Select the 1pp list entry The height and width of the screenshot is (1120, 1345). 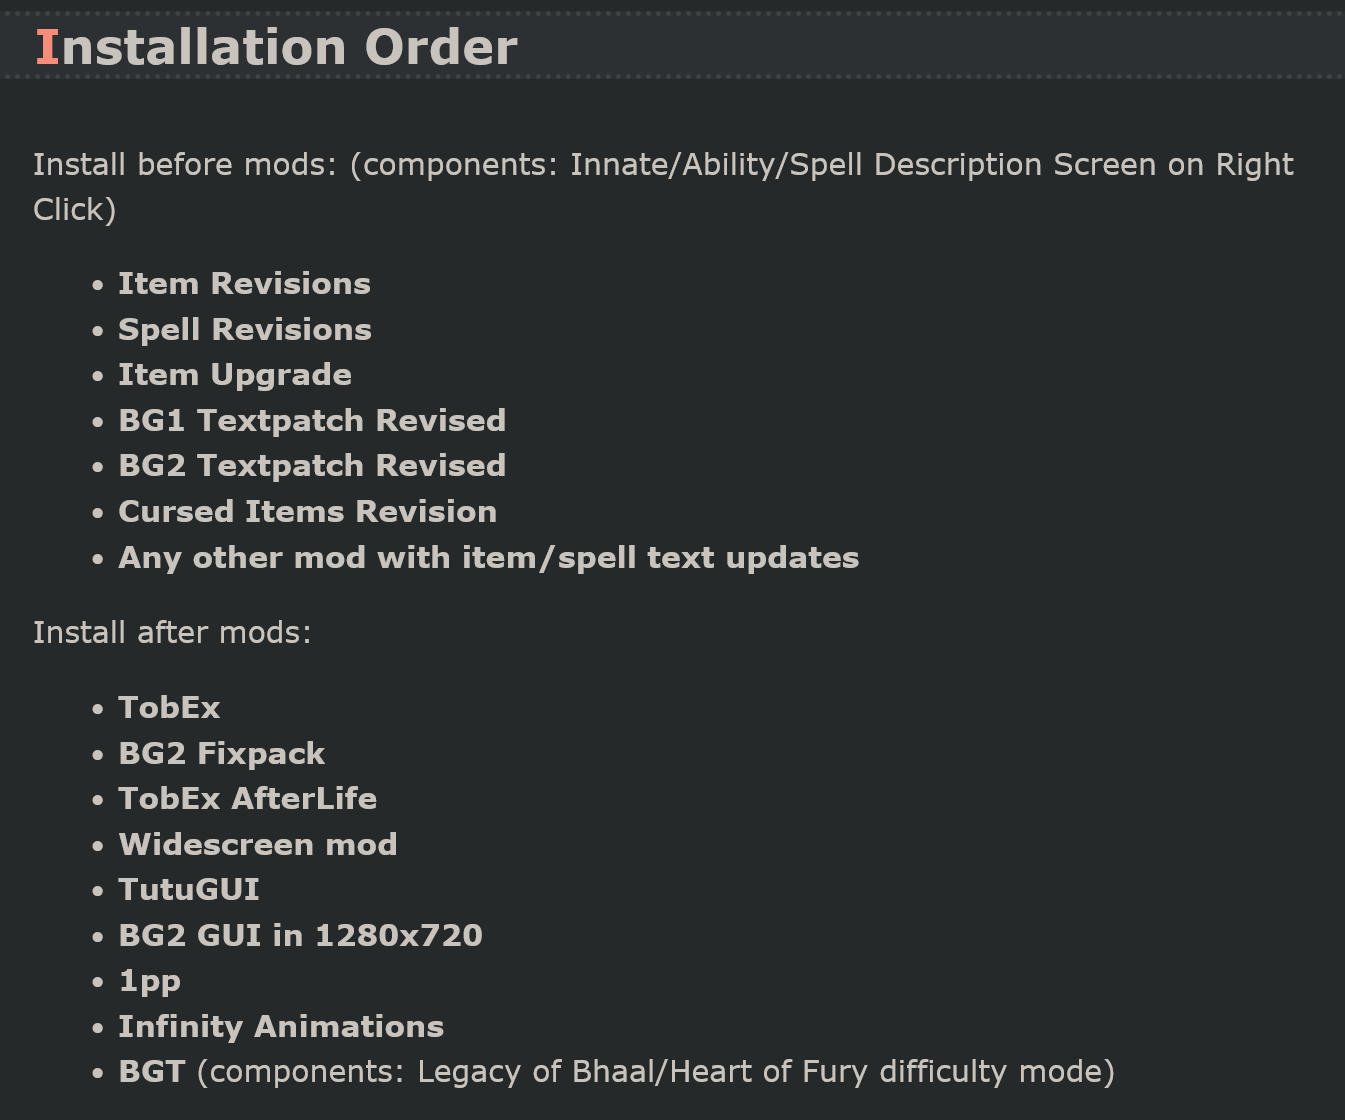[x=149, y=981]
